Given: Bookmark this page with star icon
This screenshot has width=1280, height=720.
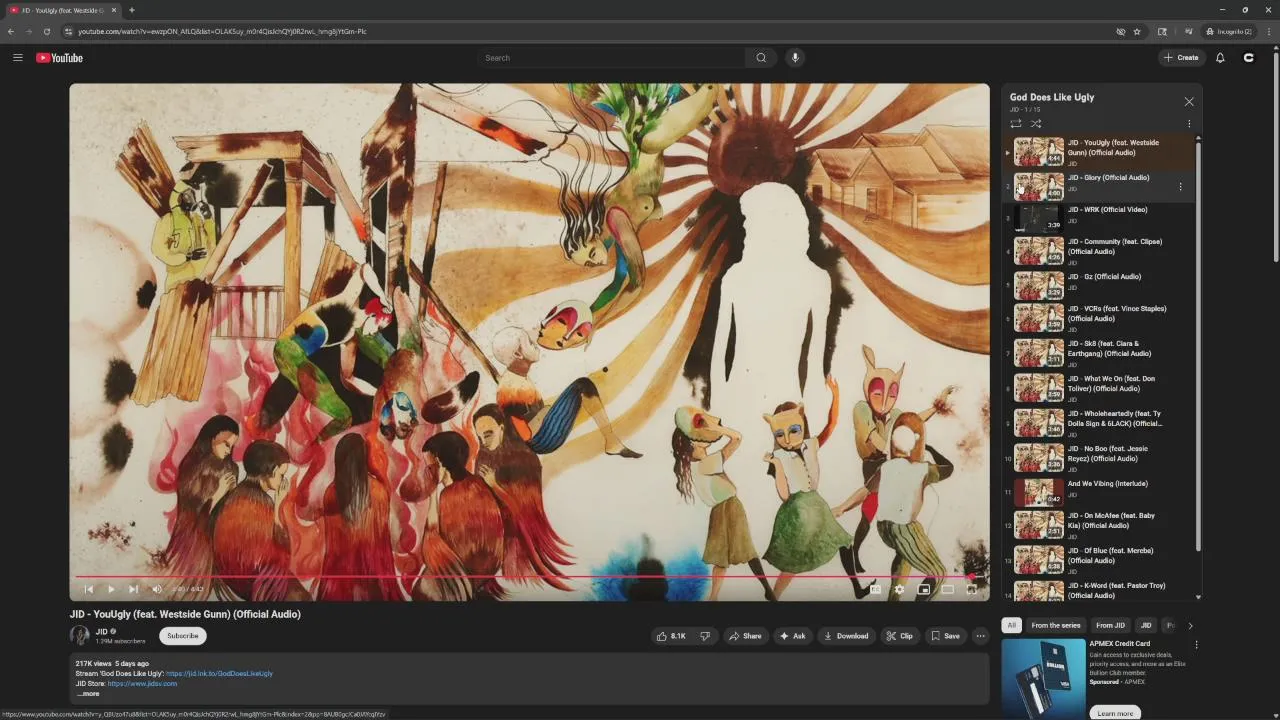Looking at the screenshot, I should click(x=1137, y=31).
